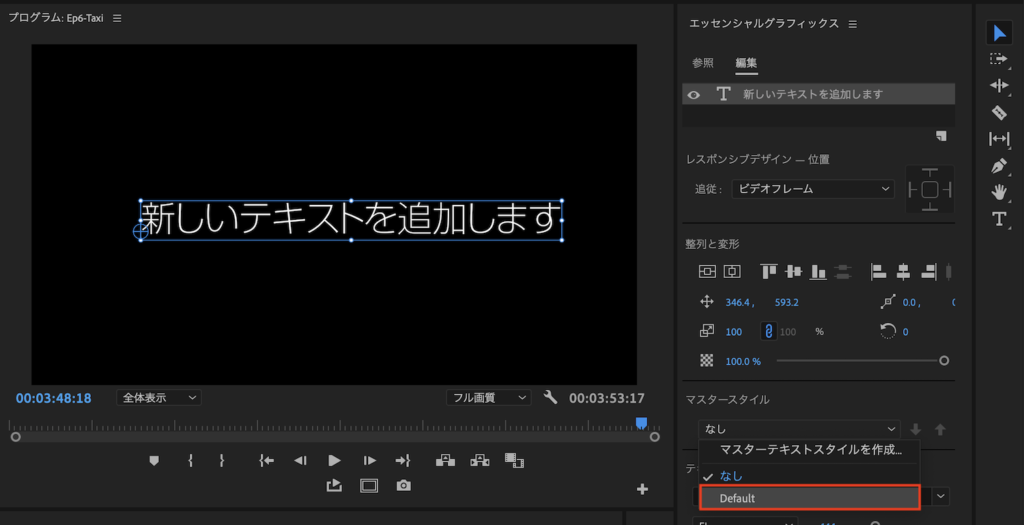
Task: Switch to the 編集 tab
Action: pyautogui.click(x=746, y=63)
